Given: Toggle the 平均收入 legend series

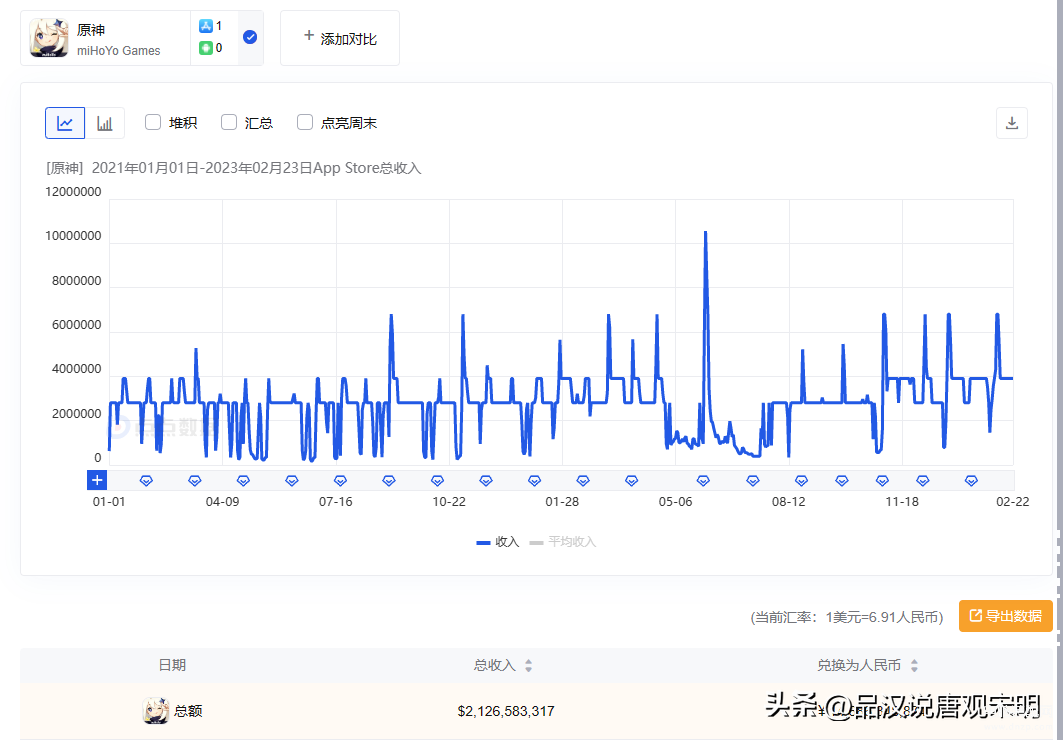Looking at the screenshot, I should 563,542.
